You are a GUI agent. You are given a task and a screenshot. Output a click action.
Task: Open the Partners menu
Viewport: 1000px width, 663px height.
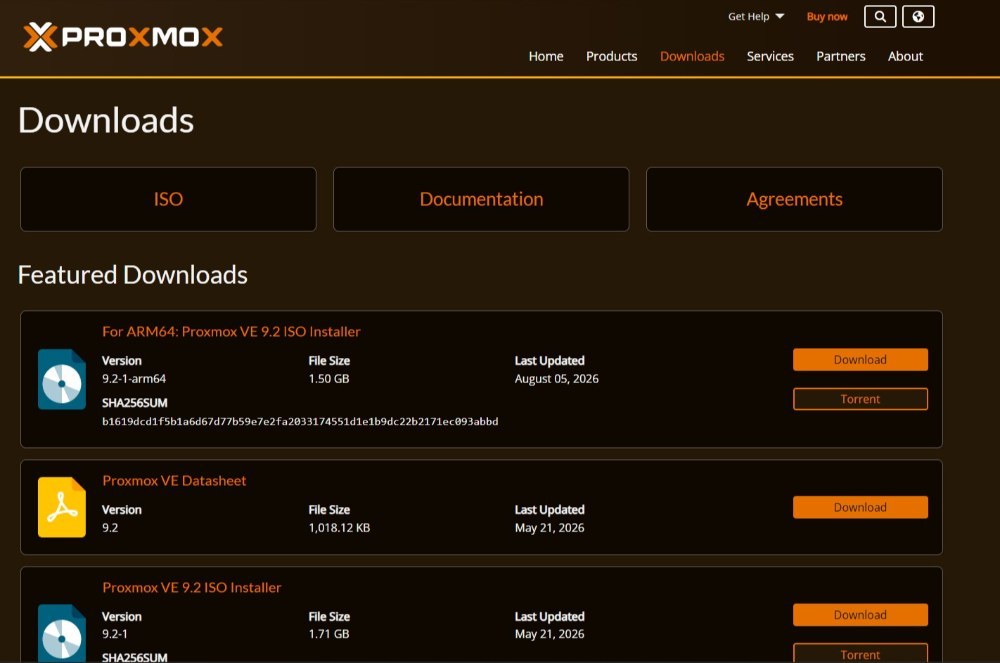pyautogui.click(x=841, y=56)
